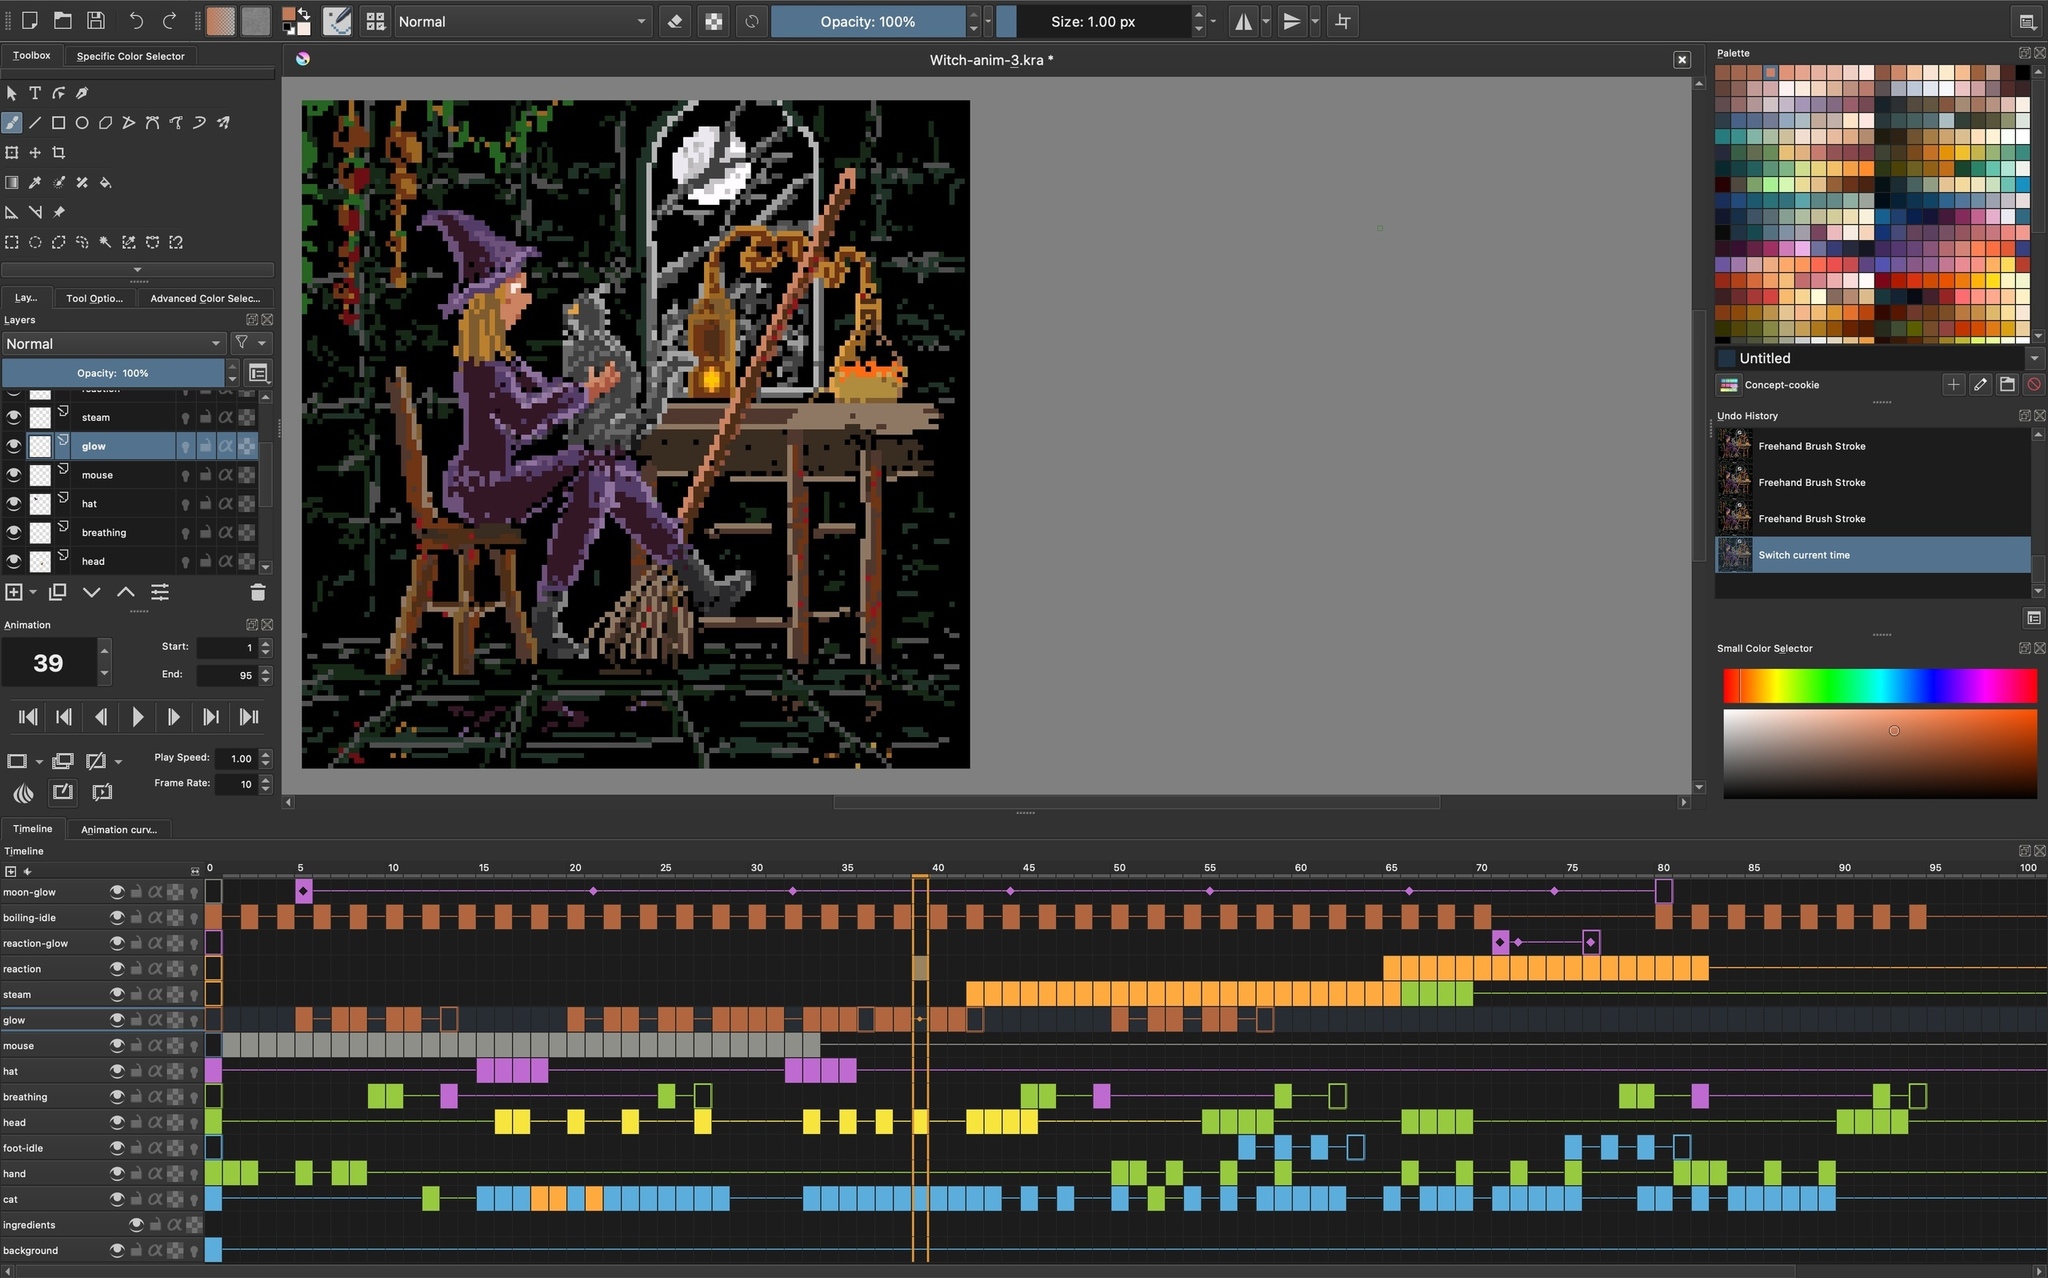Delete layer using the trash icon
Viewport: 2048px width, 1278px height.
[257, 592]
